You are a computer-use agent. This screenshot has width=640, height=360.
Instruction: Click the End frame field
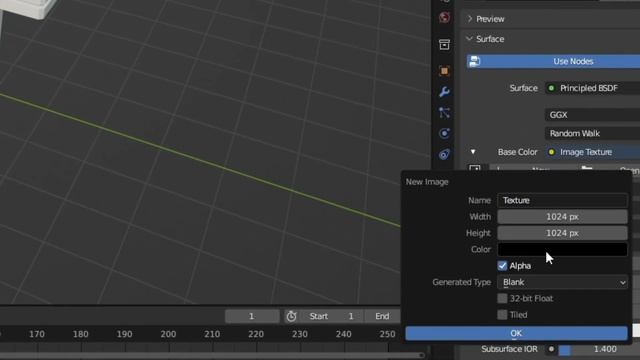(382, 316)
